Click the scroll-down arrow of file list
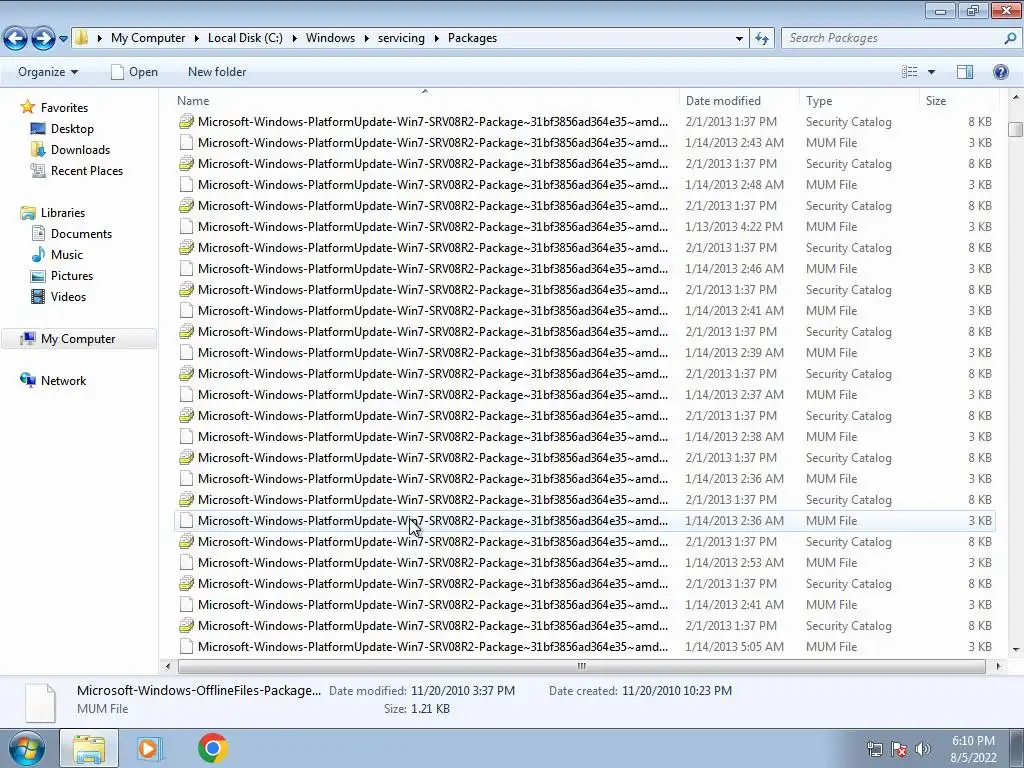The width and height of the screenshot is (1024, 768). click(x=1015, y=650)
